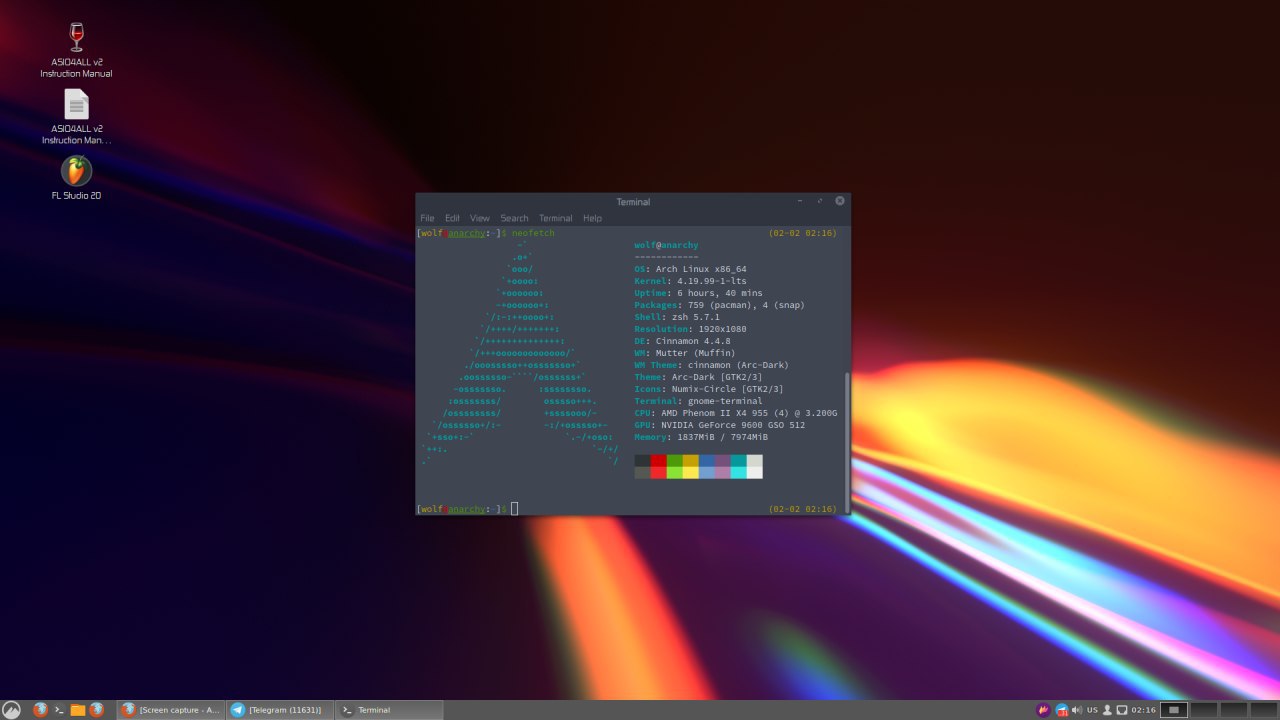Screen dimensions: 1280x720
Task: Click the bottom terminal prompt cursor
Action: (515, 509)
